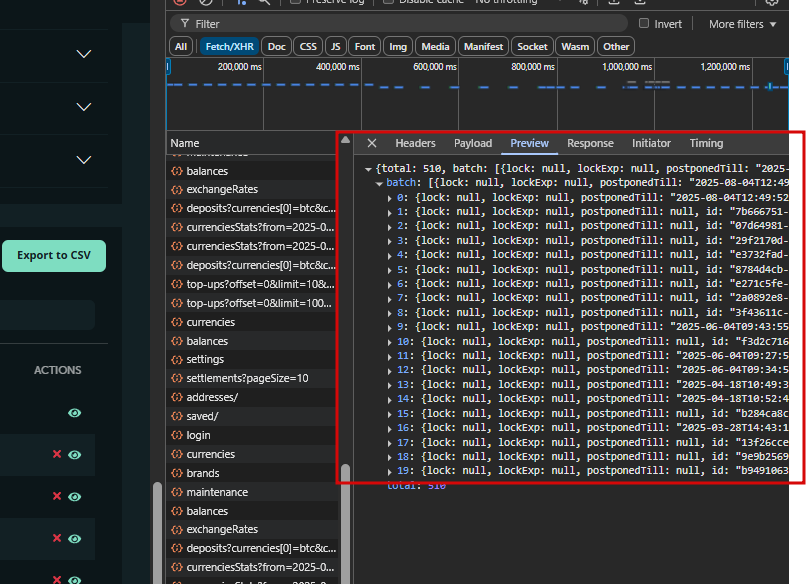
Task: Focus the Filter input field
Action: (x=399, y=24)
